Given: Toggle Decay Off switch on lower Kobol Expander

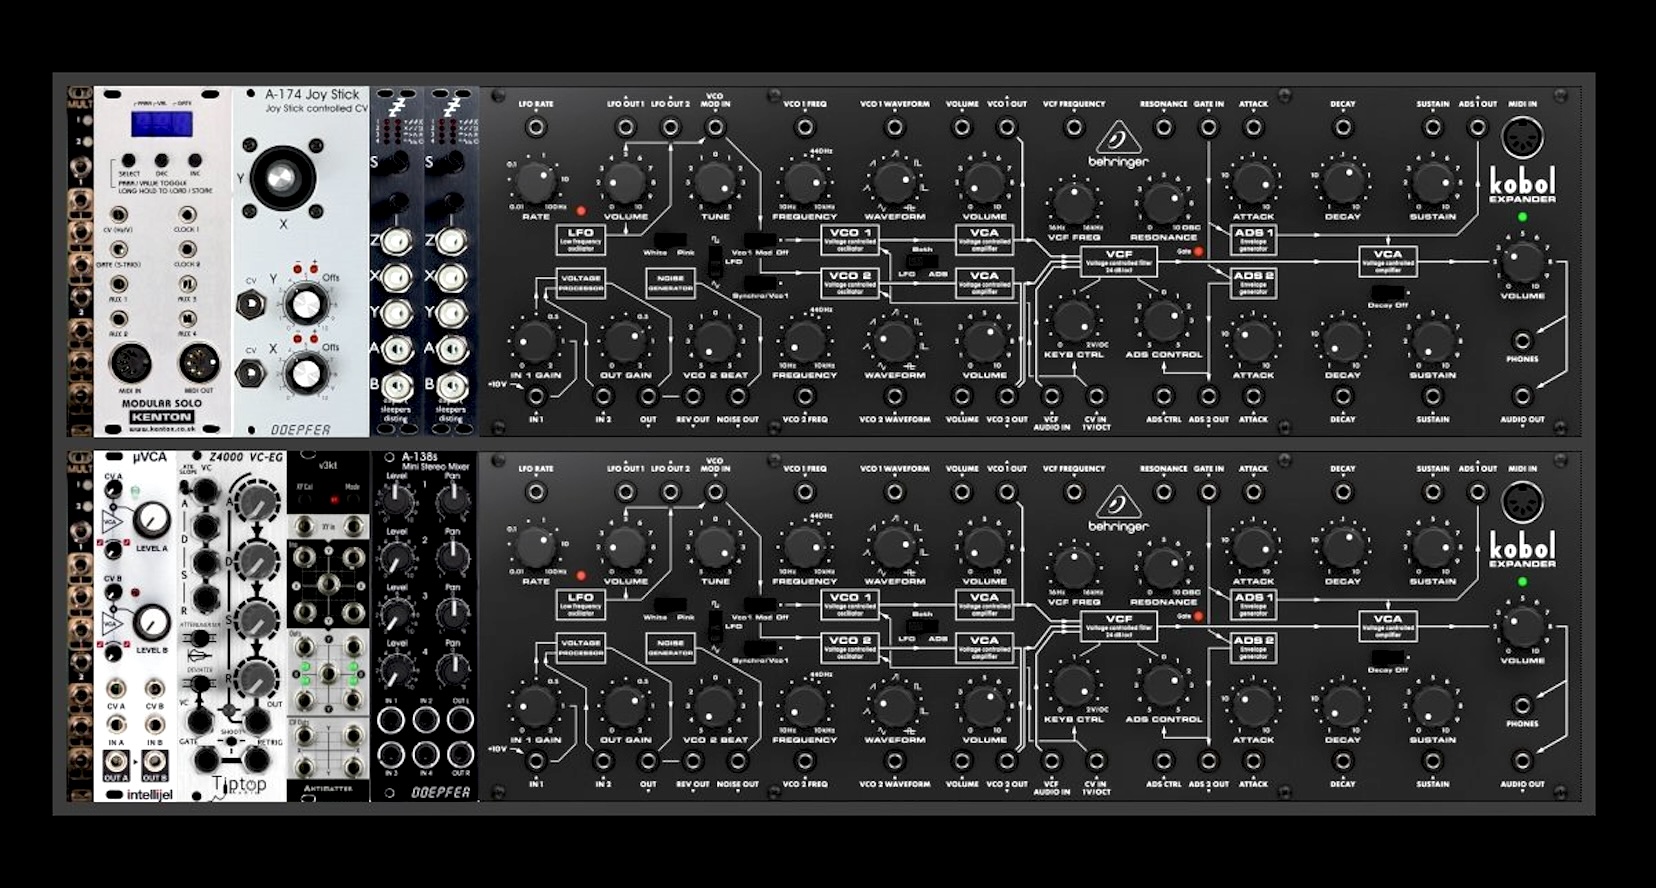Looking at the screenshot, I should (1387, 657).
